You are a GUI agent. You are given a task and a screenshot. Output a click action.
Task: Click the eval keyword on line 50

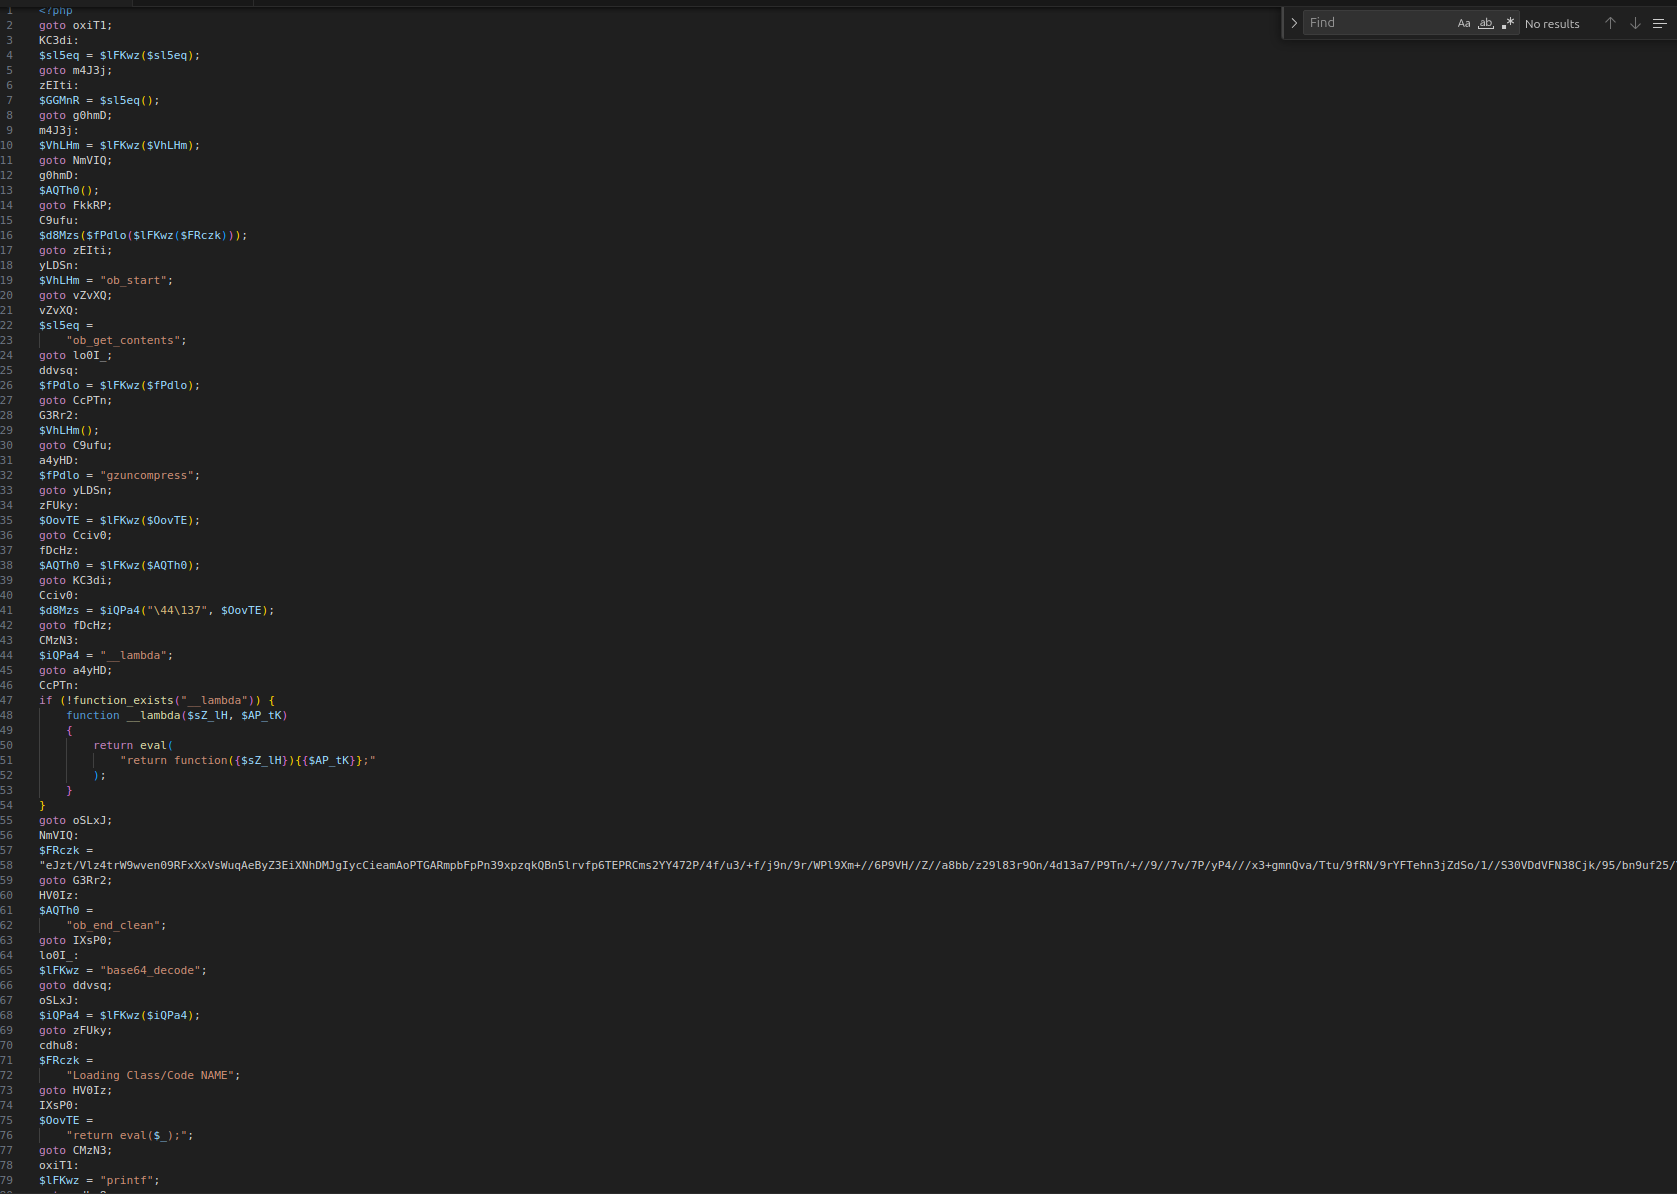(x=155, y=745)
